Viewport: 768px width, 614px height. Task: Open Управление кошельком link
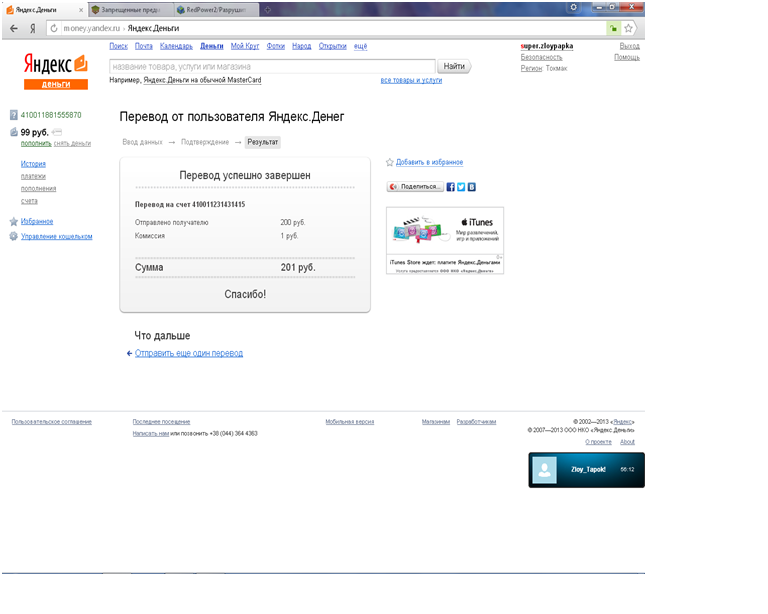click(56, 236)
